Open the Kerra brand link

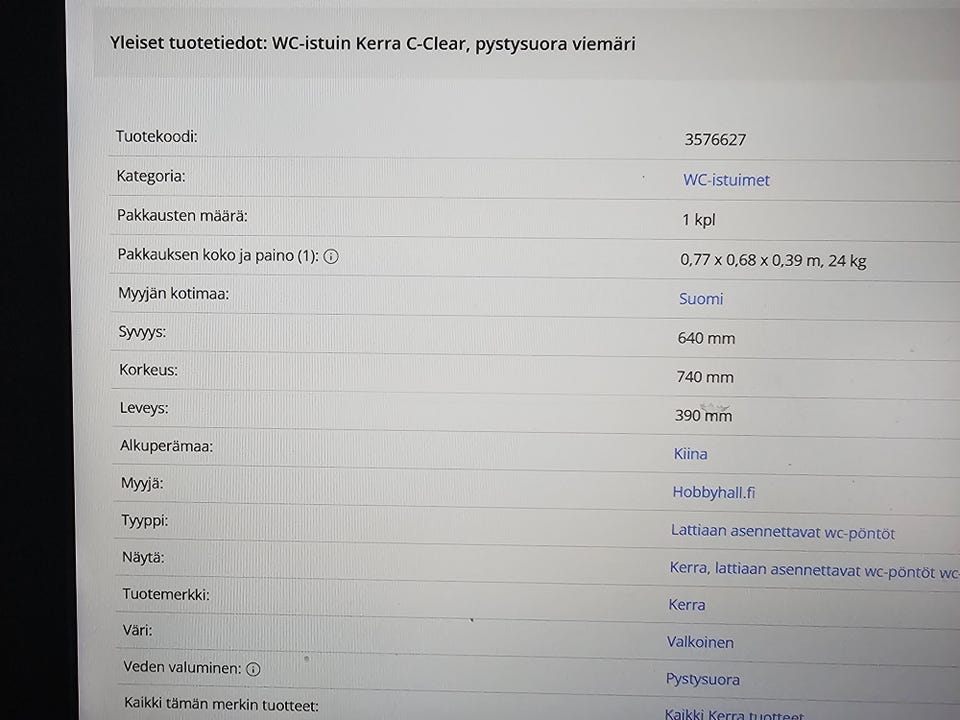pos(686,605)
